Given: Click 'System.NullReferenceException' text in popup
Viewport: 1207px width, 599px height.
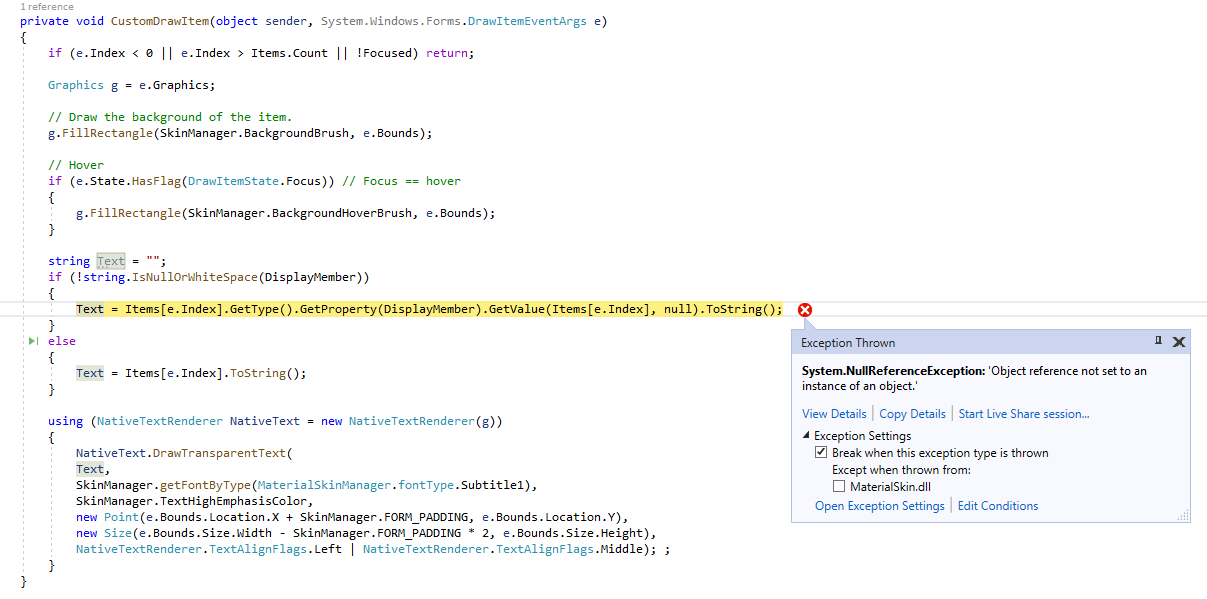Looking at the screenshot, I should tap(893, 371).
